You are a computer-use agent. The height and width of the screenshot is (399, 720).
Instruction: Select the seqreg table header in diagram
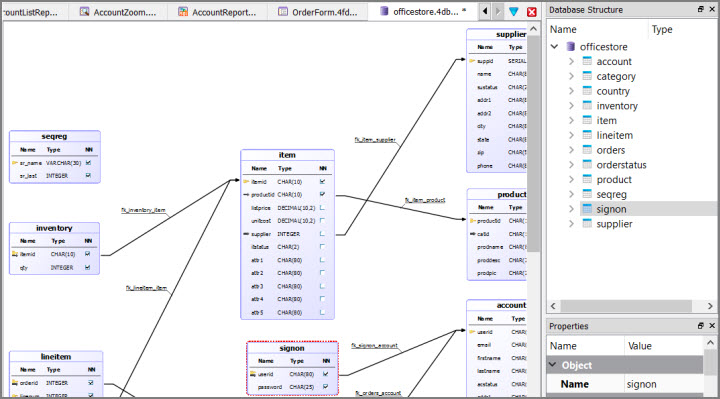(54, 136)
